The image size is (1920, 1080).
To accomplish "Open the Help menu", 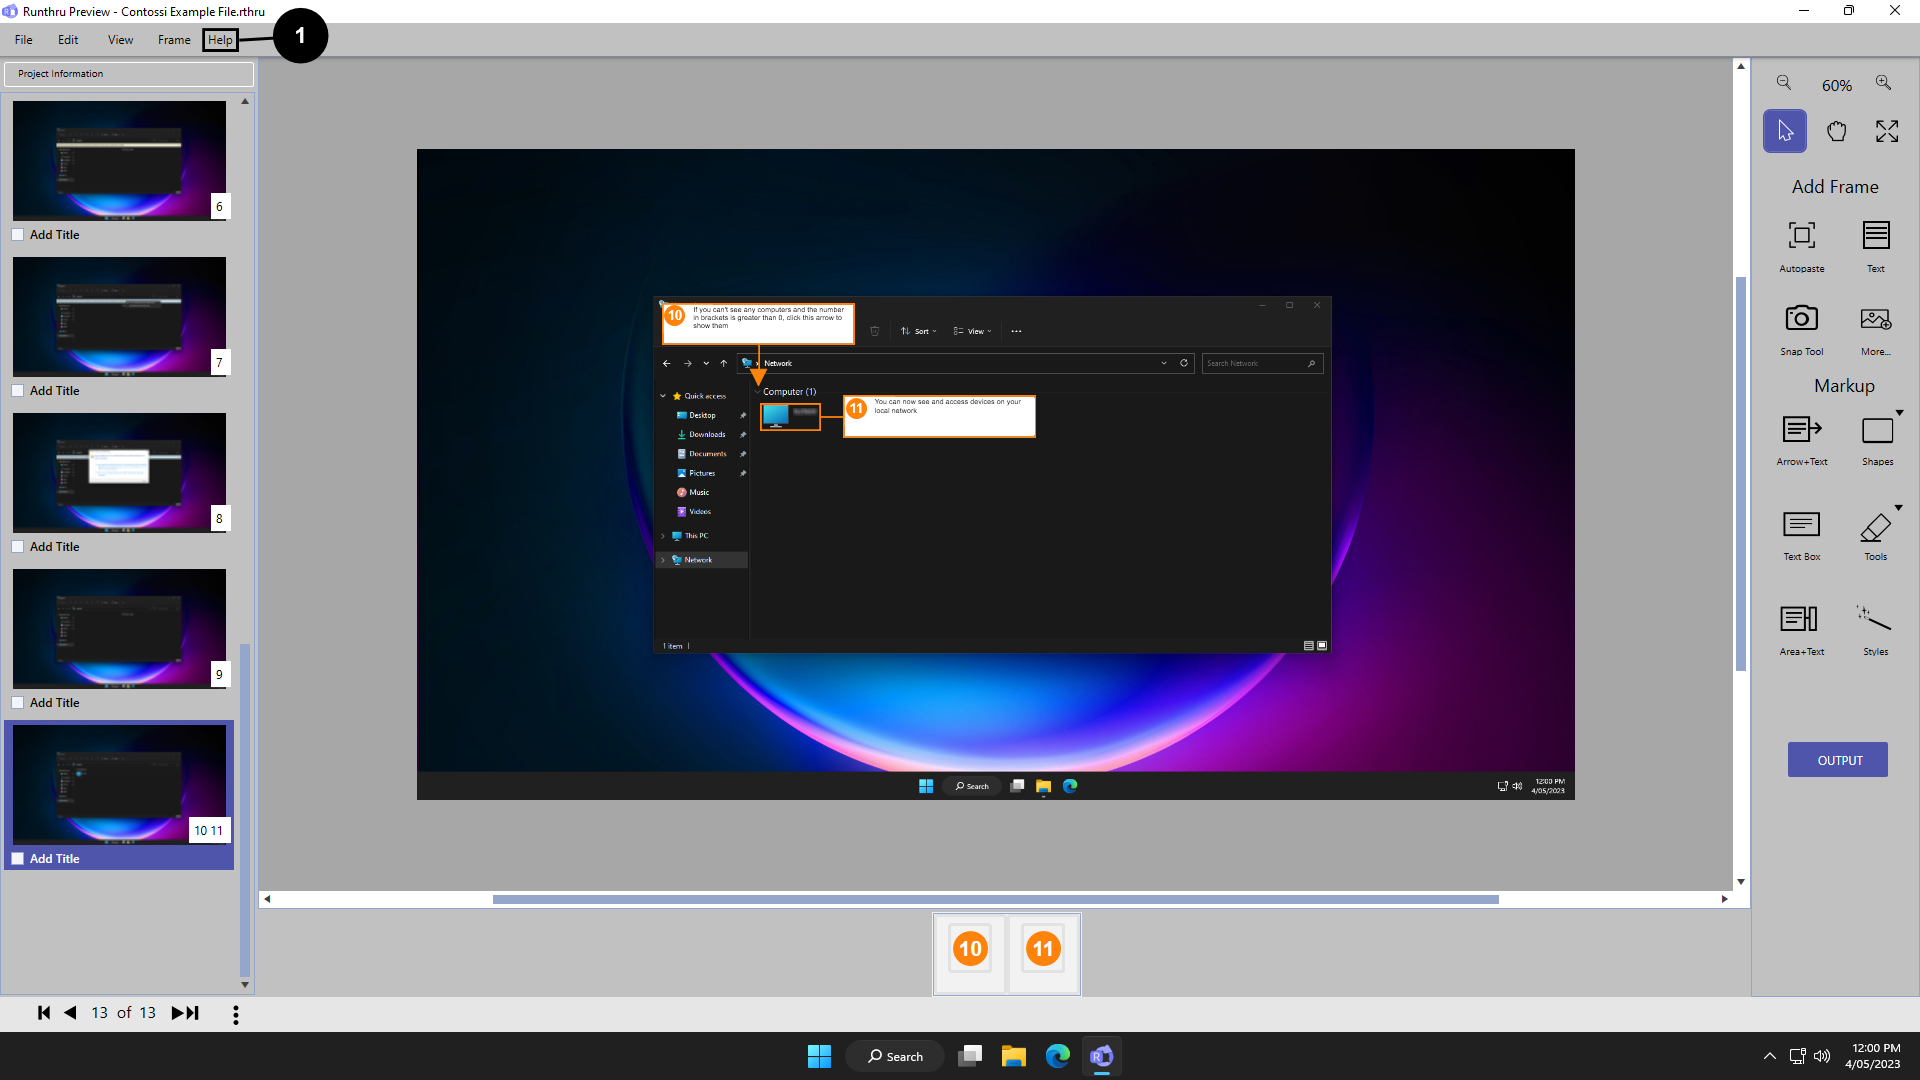I will [x=220, y=40].
